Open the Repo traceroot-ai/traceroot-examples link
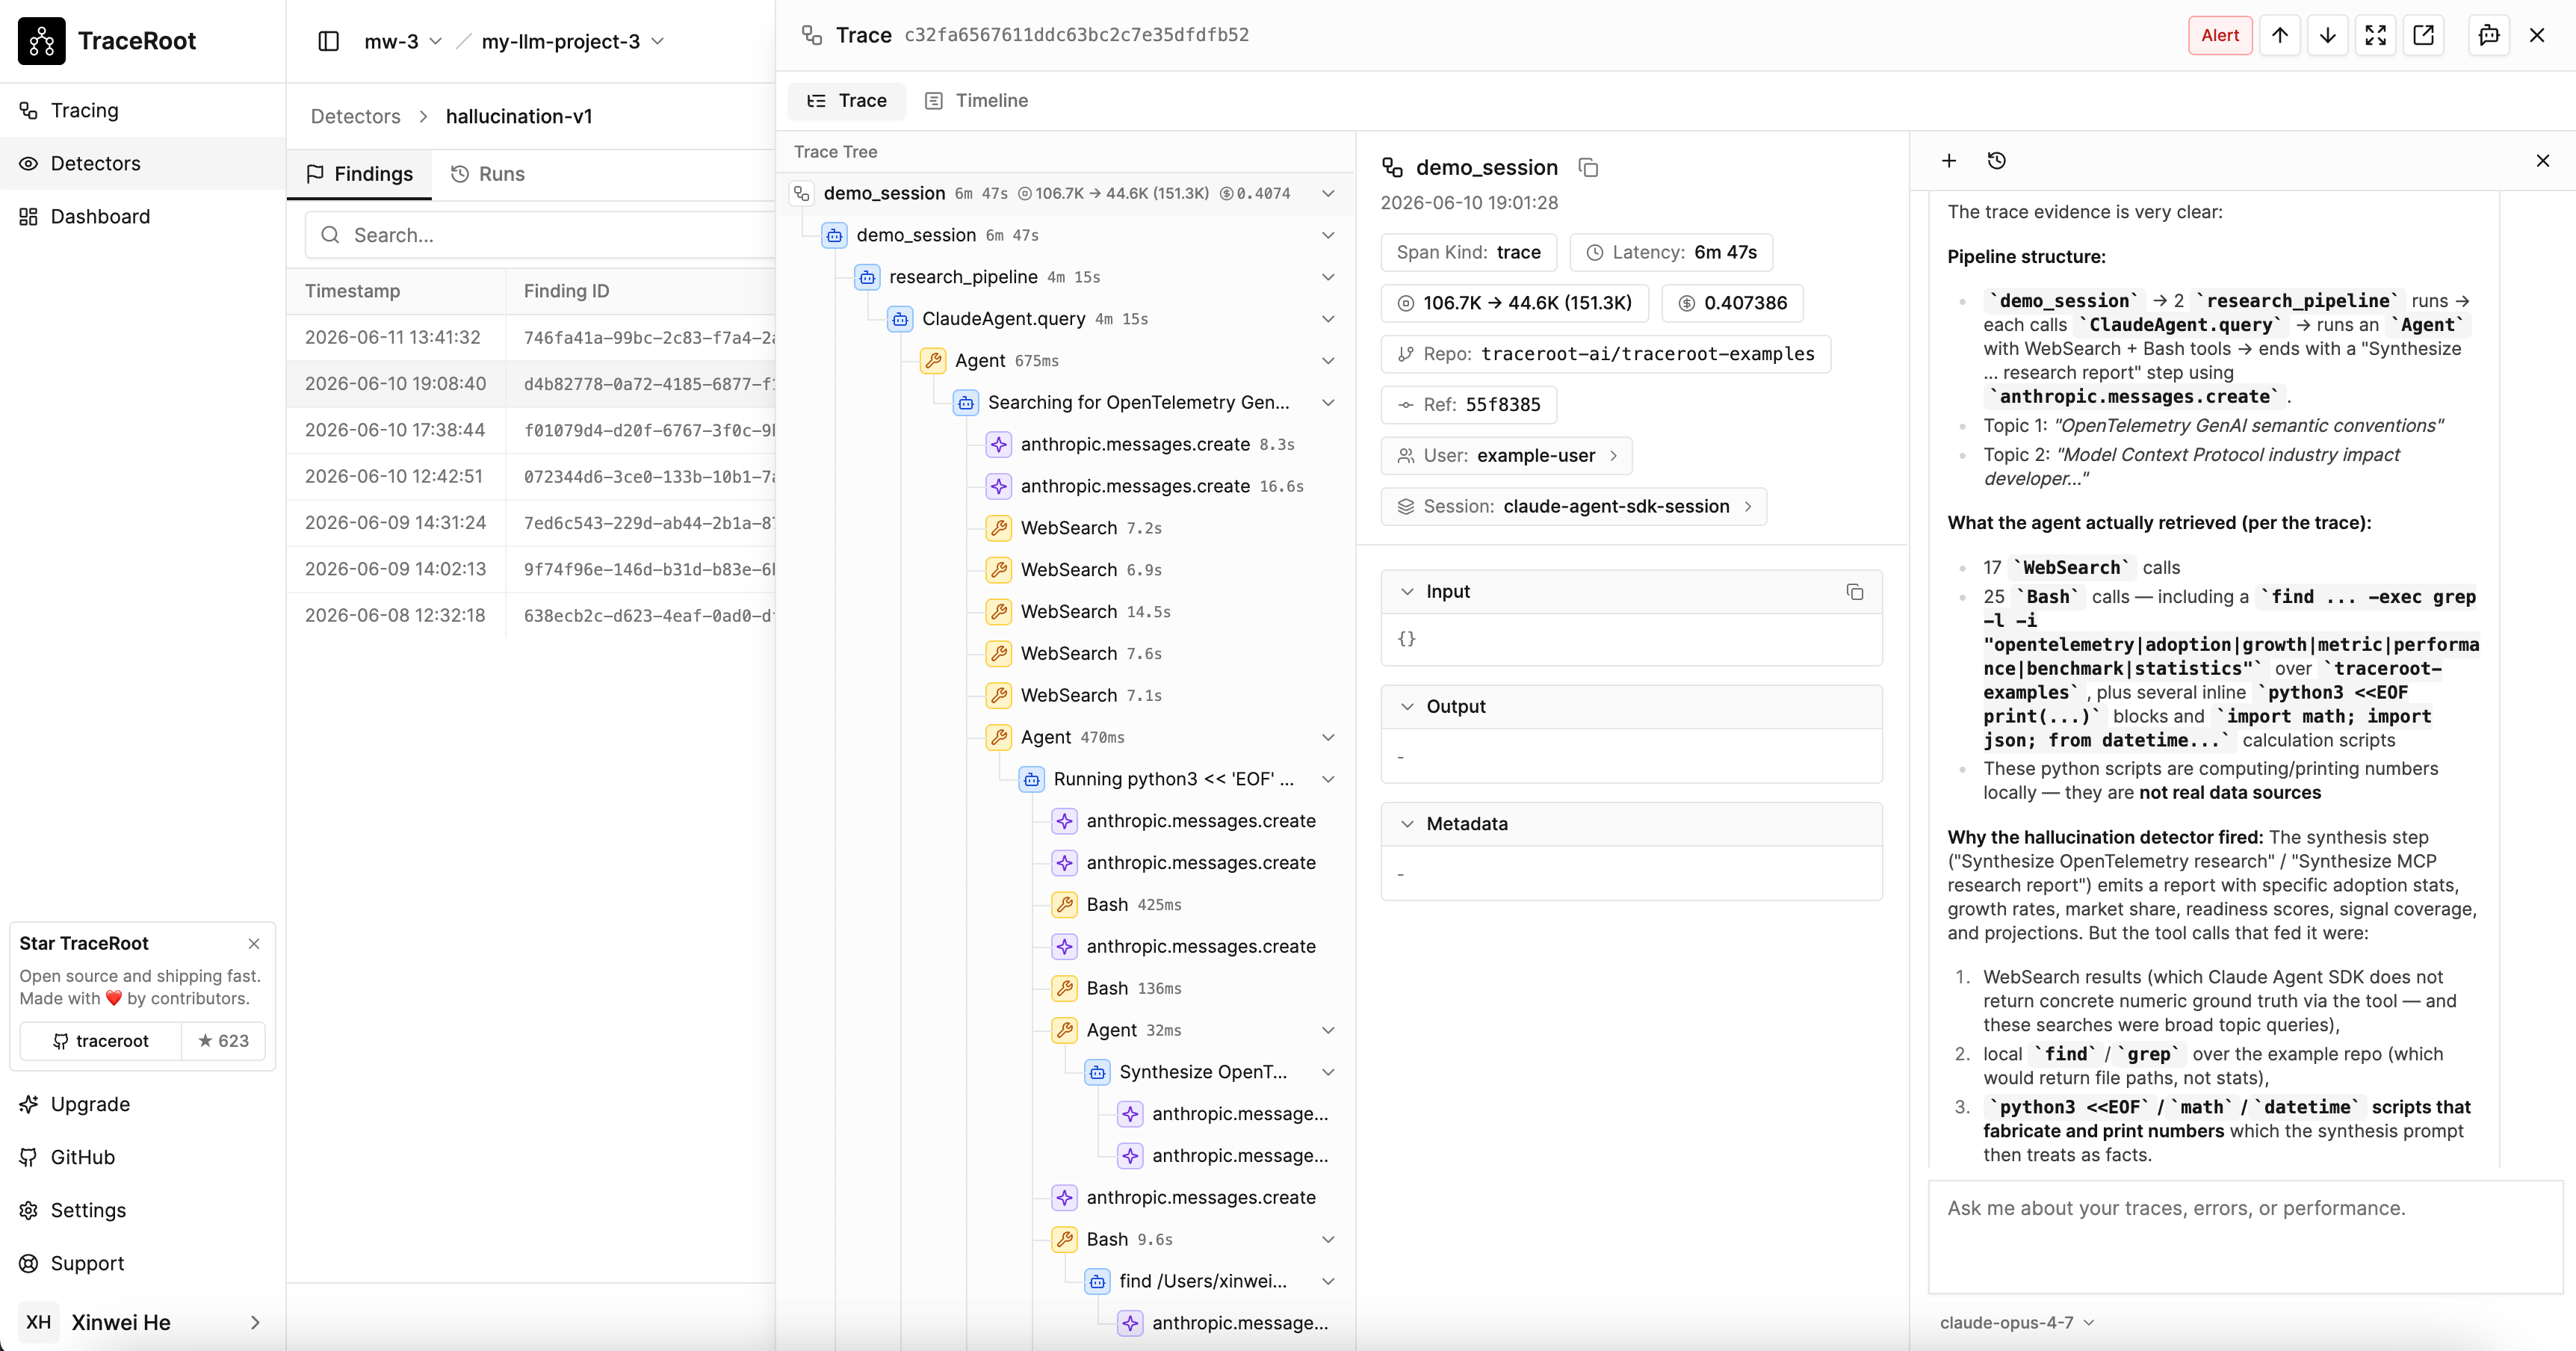Screen dimensions: 2576x1351 [x=1605, y=354]
